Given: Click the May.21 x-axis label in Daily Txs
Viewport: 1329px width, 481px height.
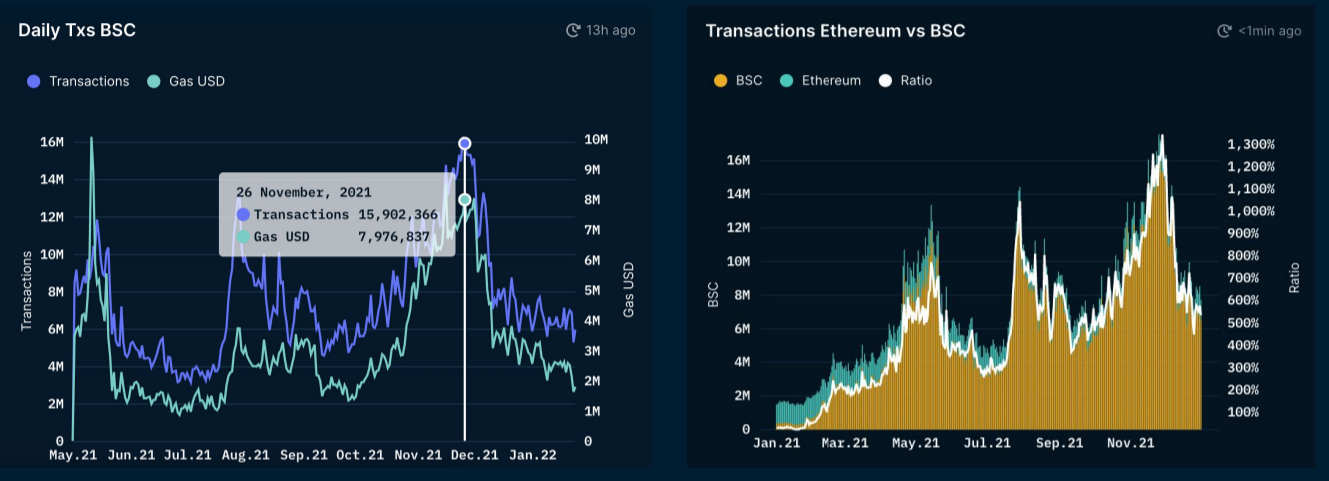Looking at the screenshot, I should click(x=74, y=455).
